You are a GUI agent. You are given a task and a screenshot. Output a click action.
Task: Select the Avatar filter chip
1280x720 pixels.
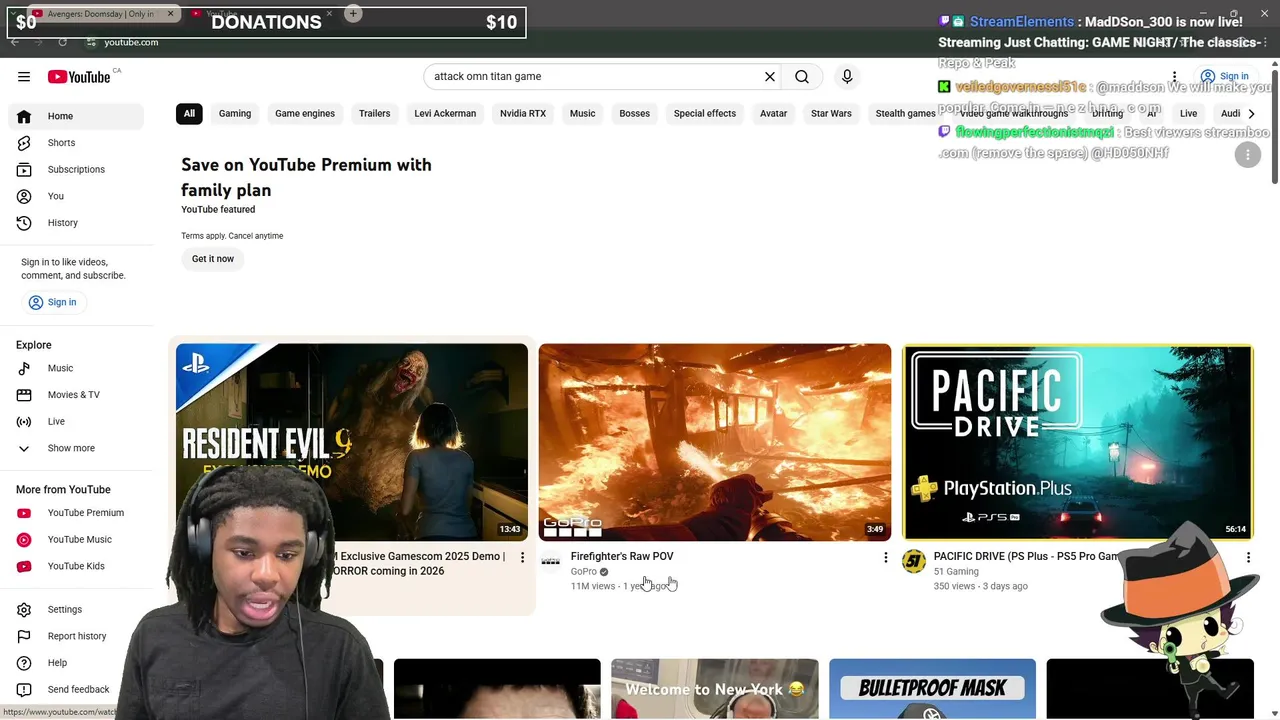[x=773, y=114]
